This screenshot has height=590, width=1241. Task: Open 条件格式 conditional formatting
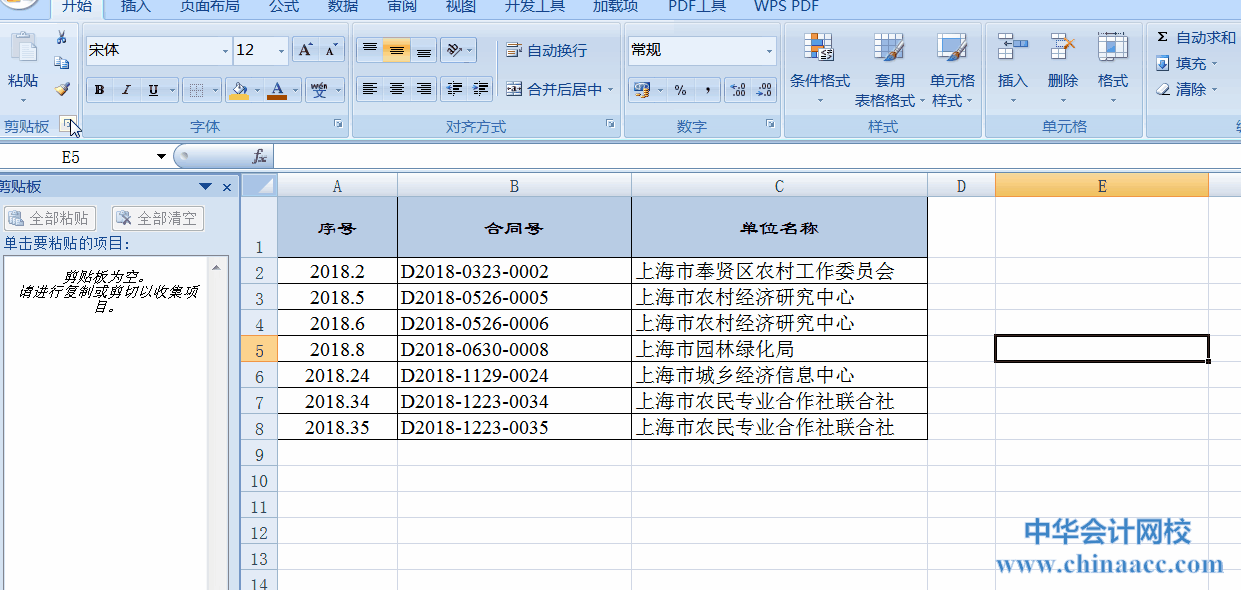(819, 68)
